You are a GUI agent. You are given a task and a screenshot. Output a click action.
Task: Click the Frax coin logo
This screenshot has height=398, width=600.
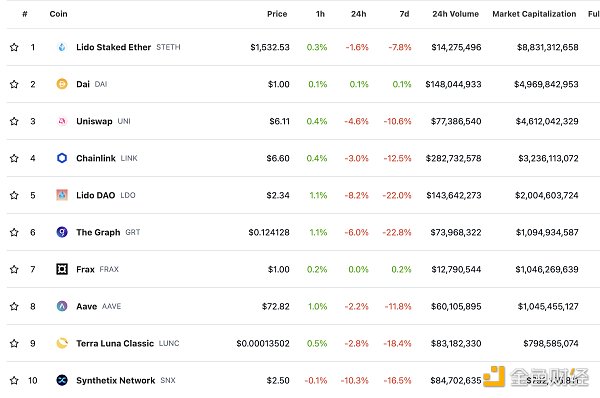pyautogui.click(x=62, y=269)
